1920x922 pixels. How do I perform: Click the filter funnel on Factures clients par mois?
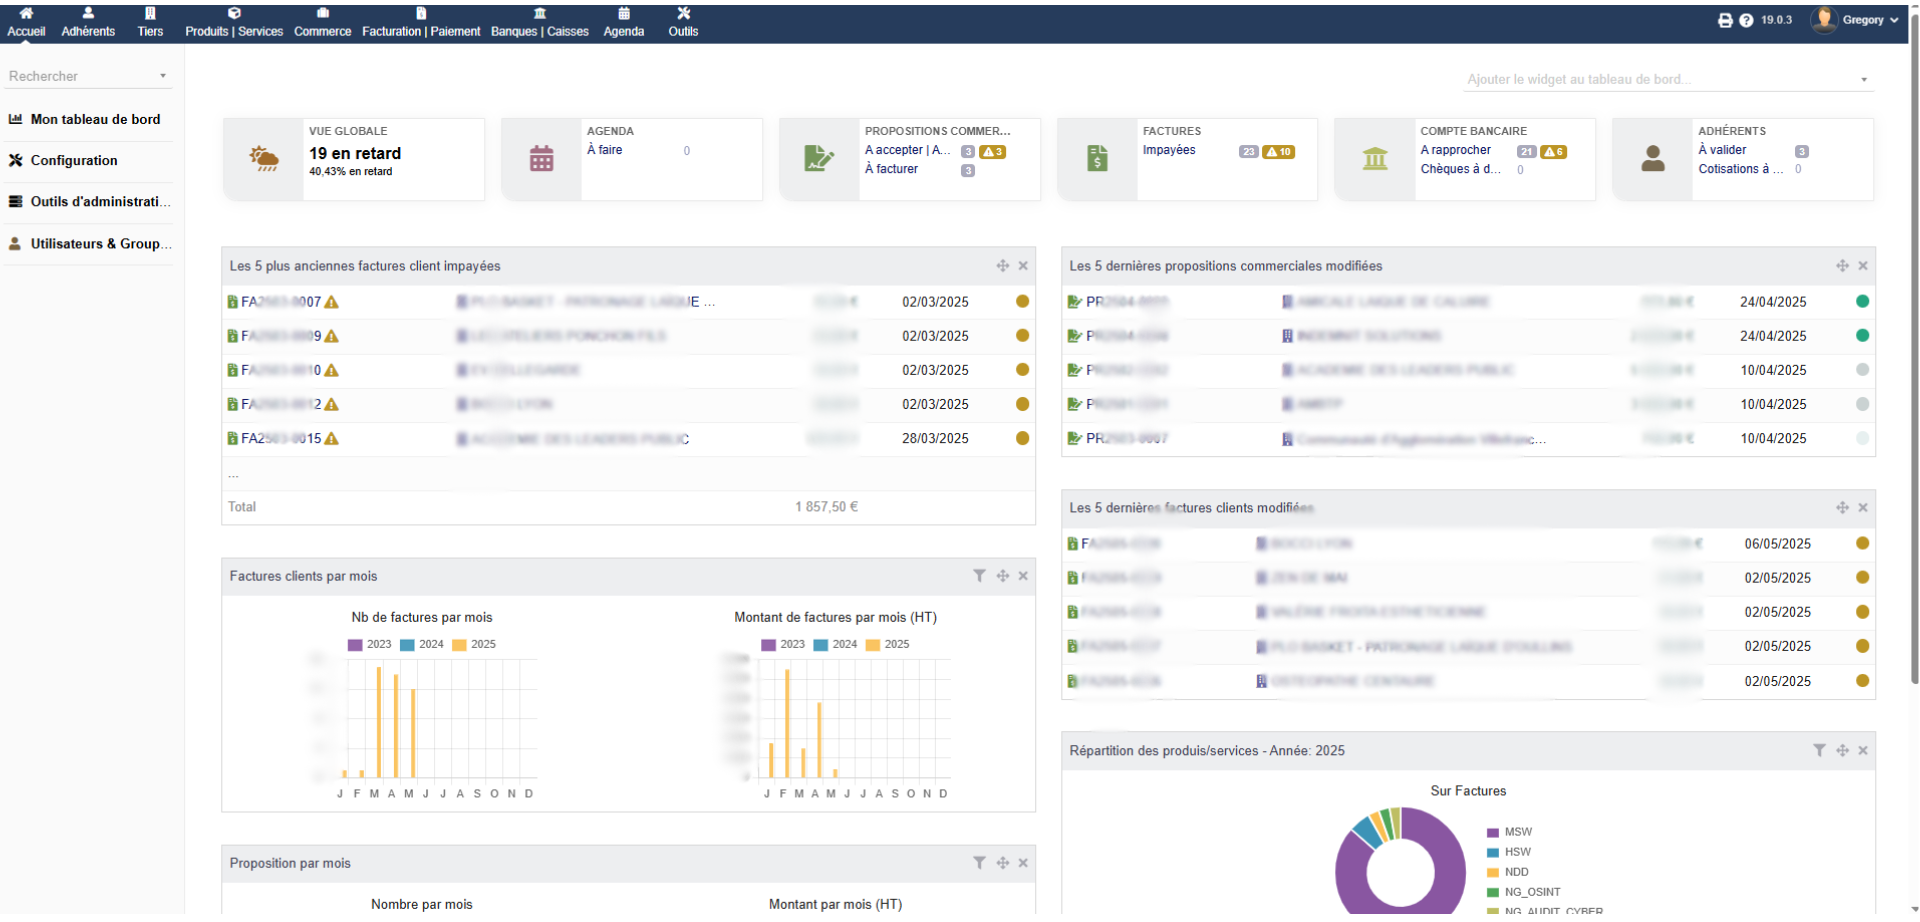coord(979,576)
